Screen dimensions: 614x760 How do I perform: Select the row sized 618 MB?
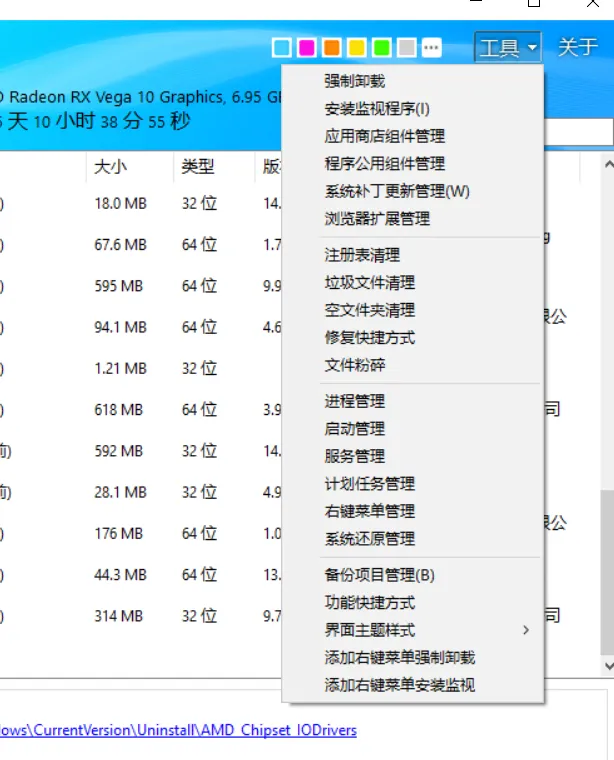click(x=141, y=410)
